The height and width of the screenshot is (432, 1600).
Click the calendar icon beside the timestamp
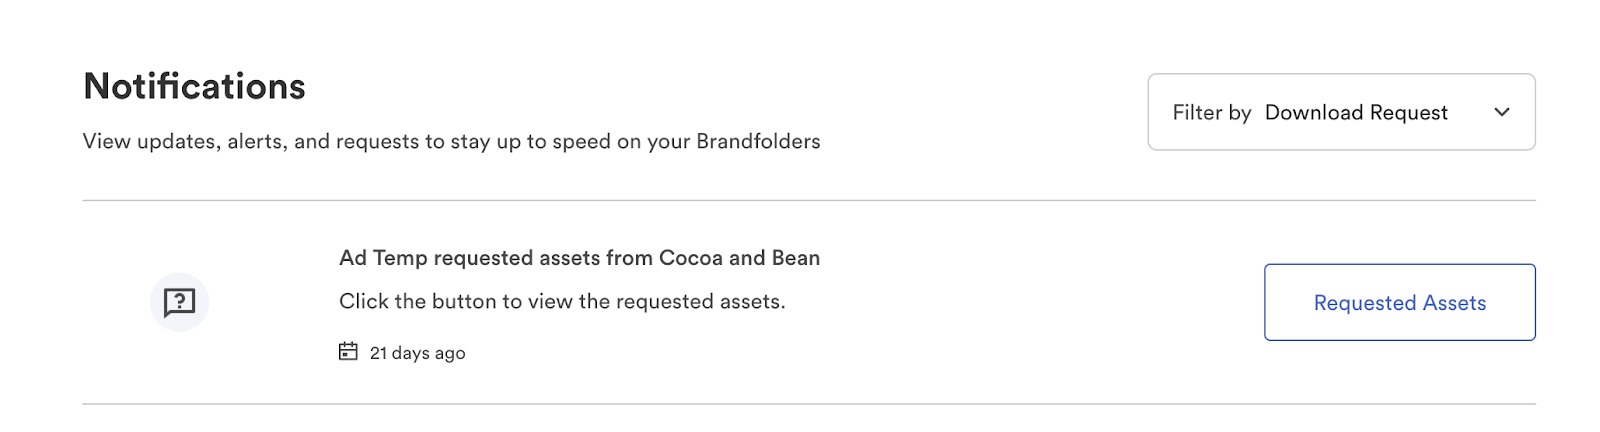348,351
